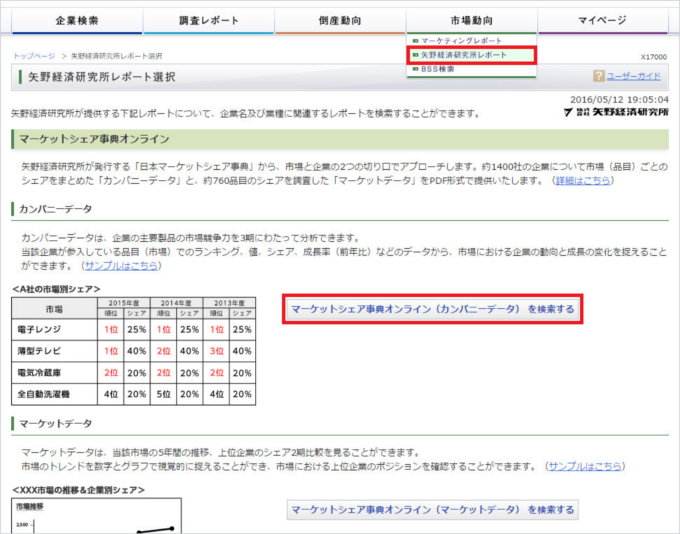Screen dimensions: 680x534
Task: Open the マイページ navigation tab
Action: coord(603,20)
